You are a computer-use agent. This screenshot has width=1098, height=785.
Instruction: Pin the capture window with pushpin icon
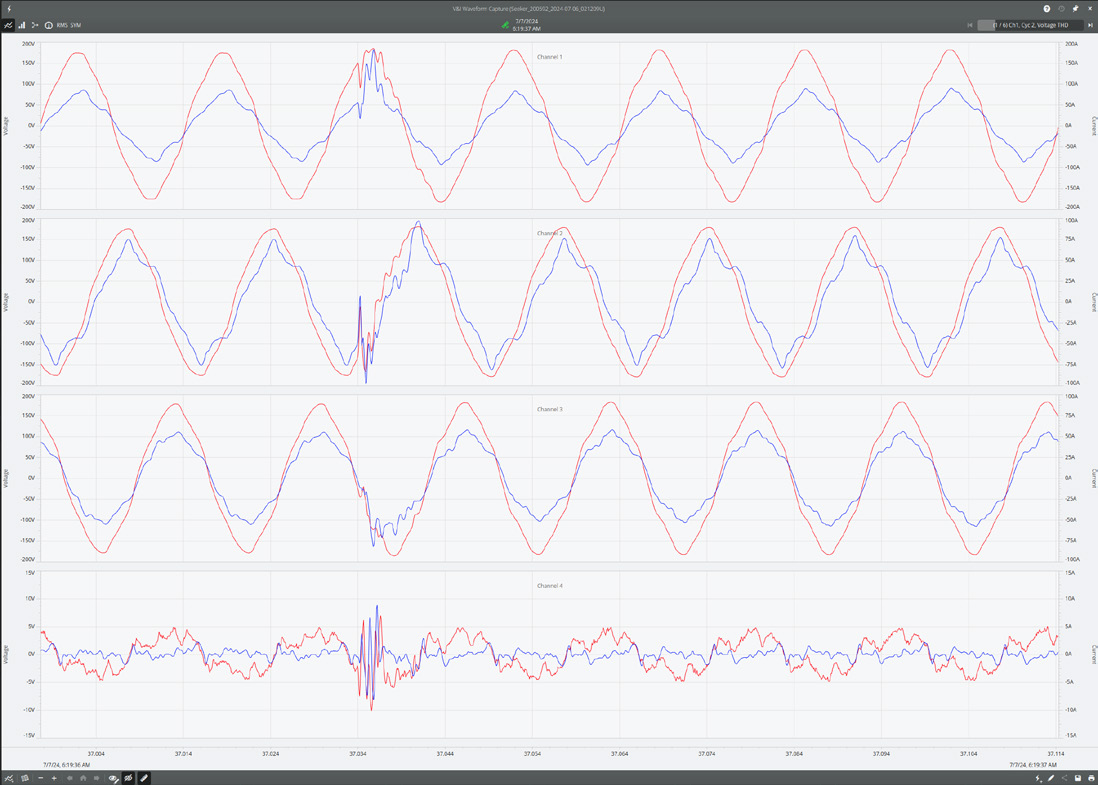(1075, 8)
